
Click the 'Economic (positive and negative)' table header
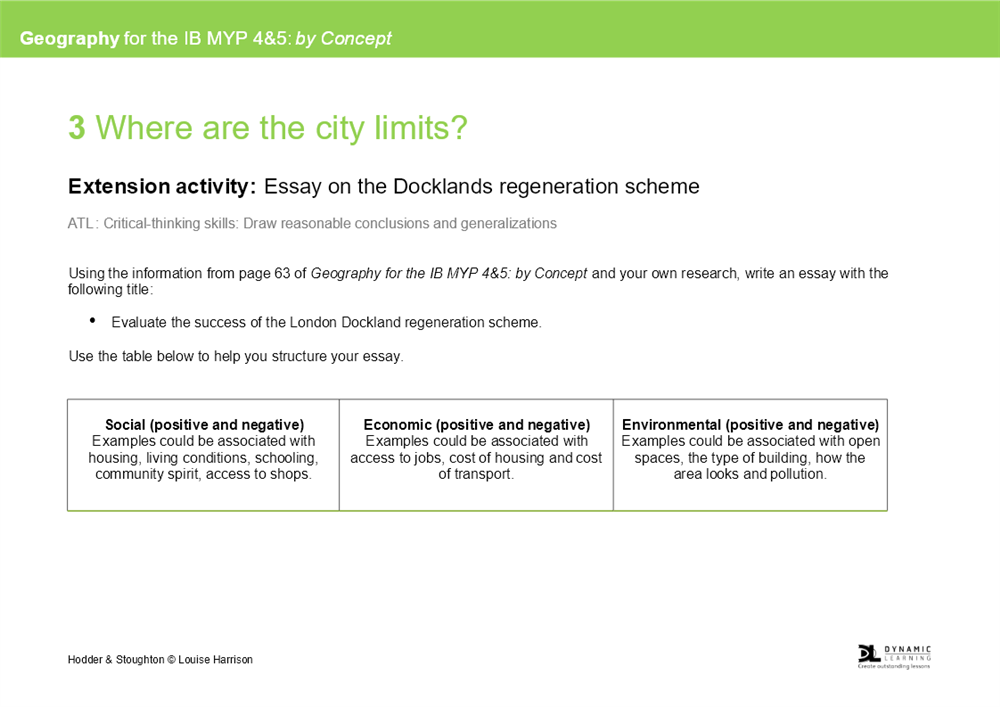pyautogui.click(x=476, y=424)
